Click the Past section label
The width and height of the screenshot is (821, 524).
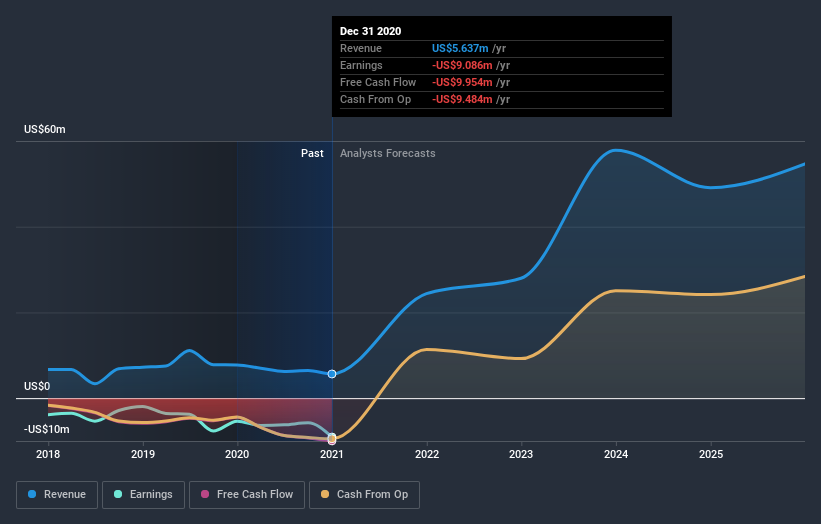click(x=312, y=153)
